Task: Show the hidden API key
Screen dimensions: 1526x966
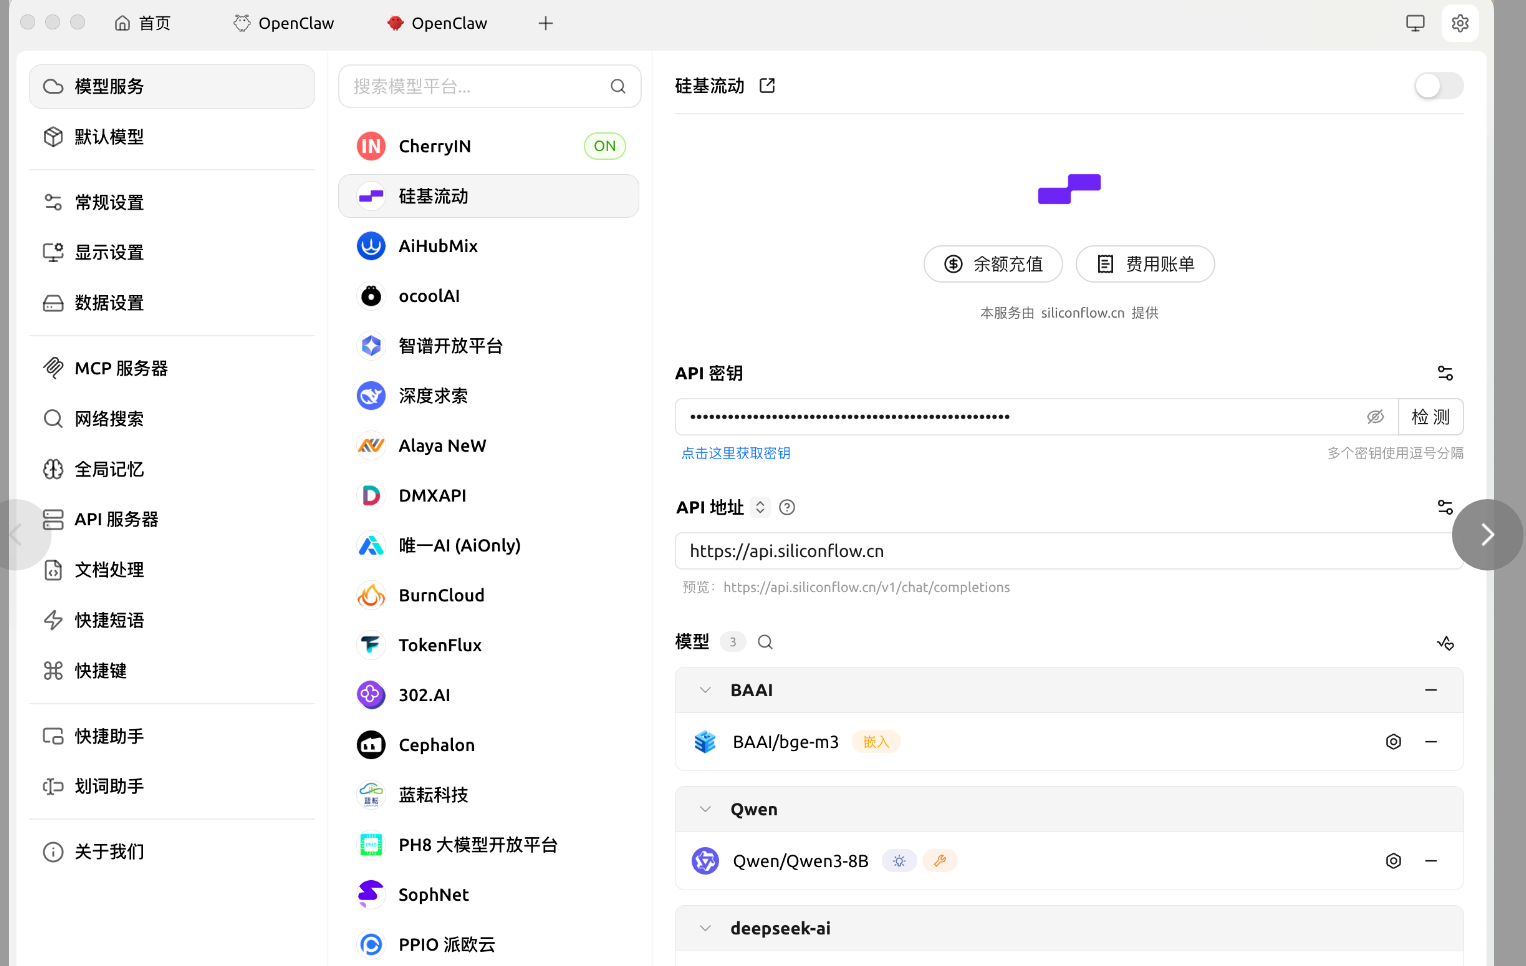Action: click(1375, 417)
